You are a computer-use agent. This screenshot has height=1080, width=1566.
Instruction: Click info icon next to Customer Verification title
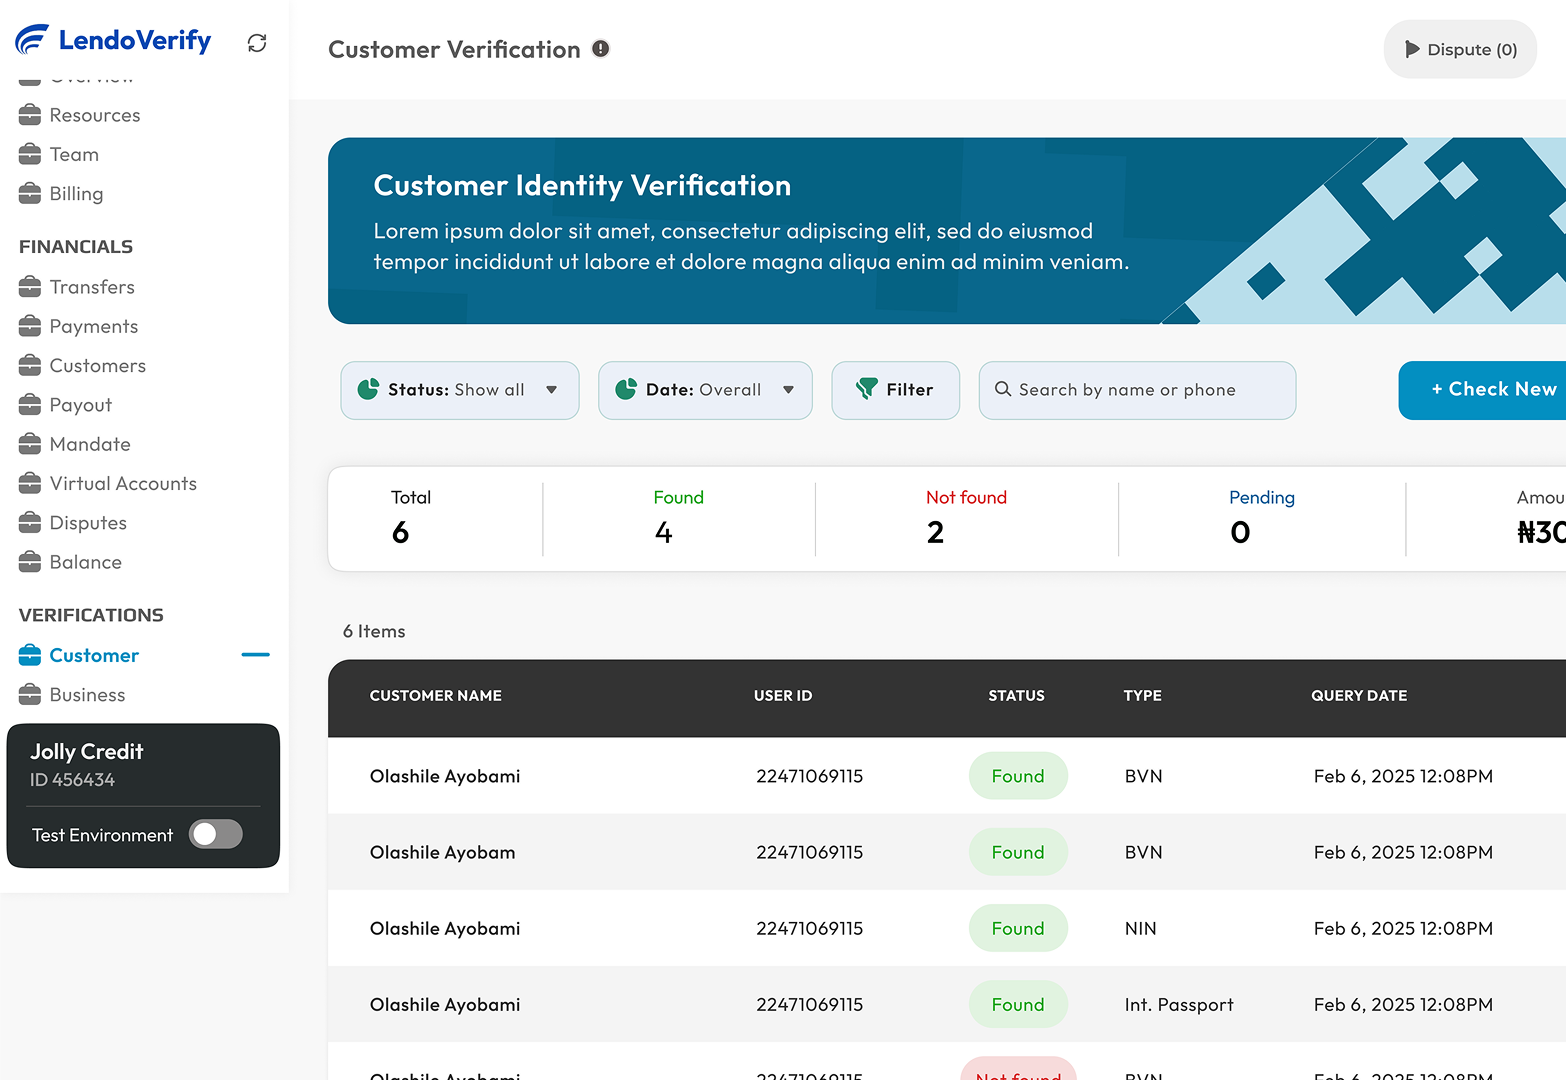point(600,49)
